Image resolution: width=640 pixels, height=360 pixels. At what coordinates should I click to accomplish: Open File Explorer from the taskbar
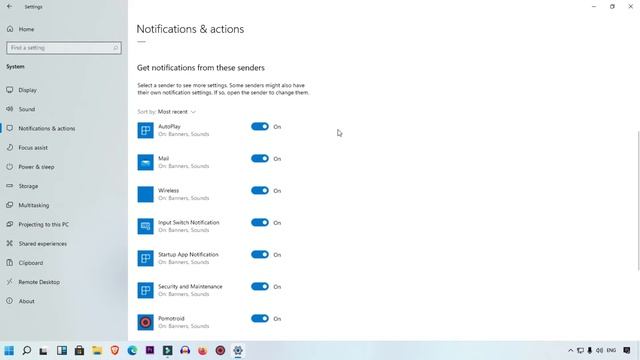(97, 350)
